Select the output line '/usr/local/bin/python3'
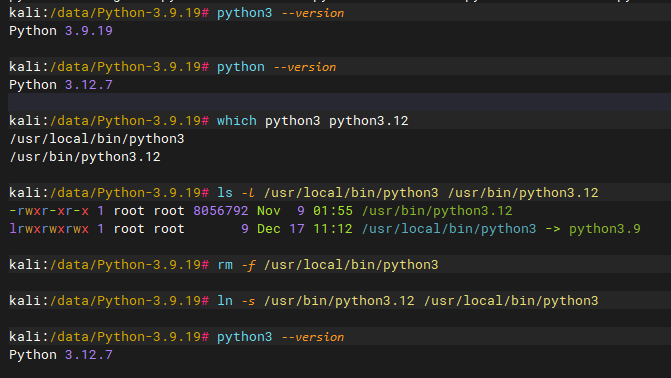The width and height of the screenshot is (671, 378). pyautogui.click(x=97, y=139)
